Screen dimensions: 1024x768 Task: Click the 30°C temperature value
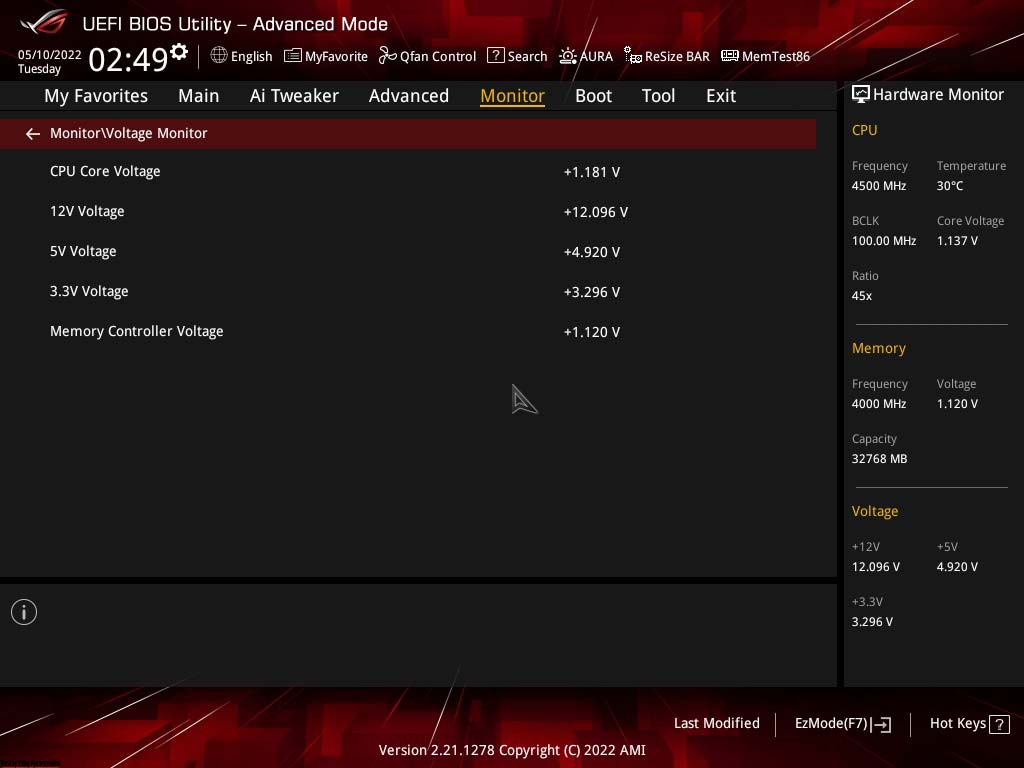(x=950, y=185)
